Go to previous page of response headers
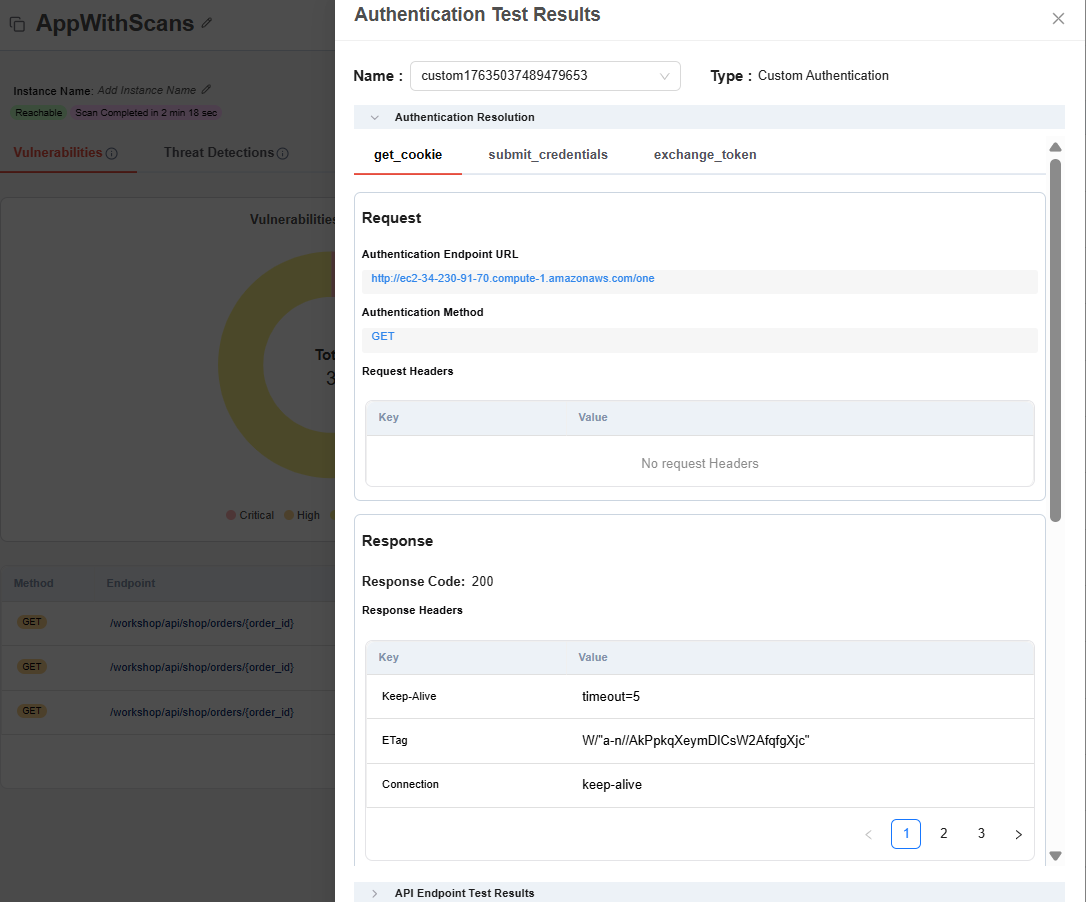Image resolution: width=1086 pixels, height=902 pixels. pyautogui.click(x=868, y=834)
